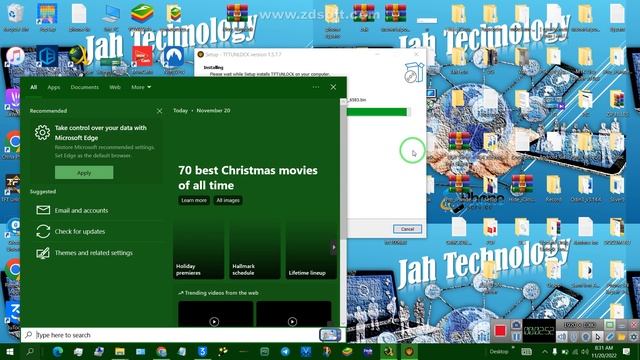
Task: Select the All tab in search panel
Action: (33, 87)
